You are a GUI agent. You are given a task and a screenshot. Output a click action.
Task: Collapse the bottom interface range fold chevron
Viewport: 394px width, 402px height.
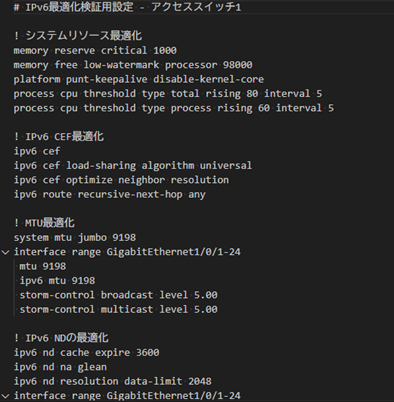pos(5,396)
